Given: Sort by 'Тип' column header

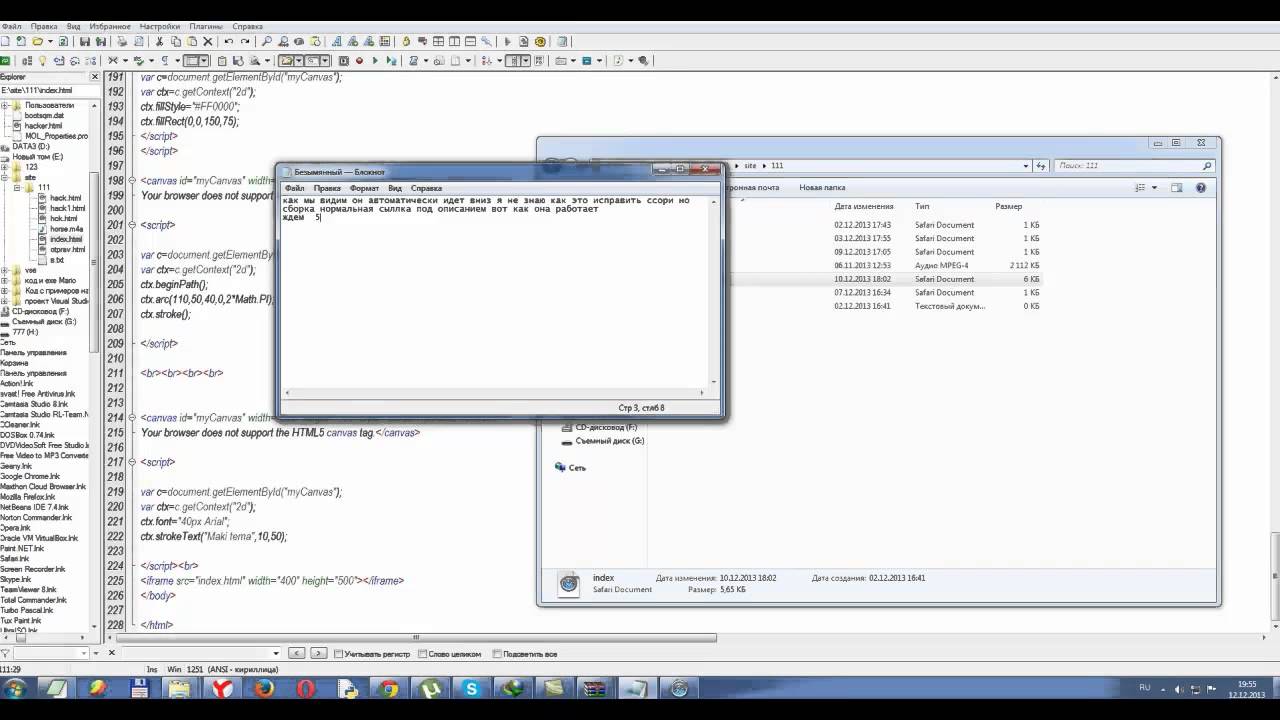Looking at the screenshot, I should pyautogui.click(x=921, y=206).
